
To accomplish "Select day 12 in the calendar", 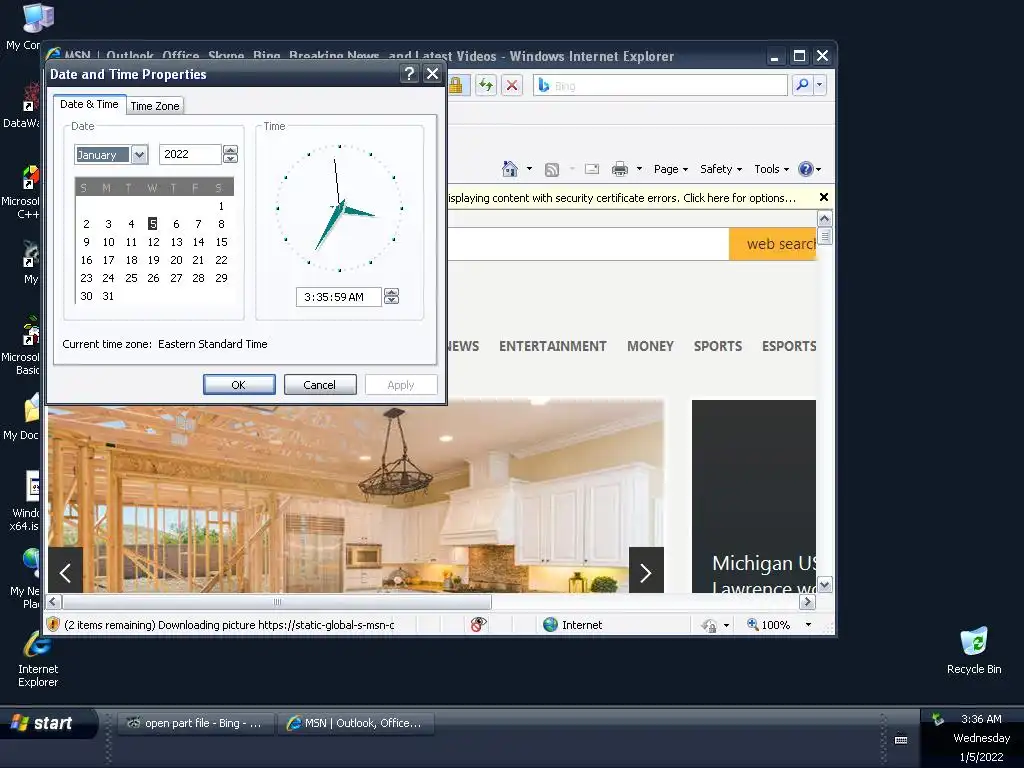I will [153, 242].
